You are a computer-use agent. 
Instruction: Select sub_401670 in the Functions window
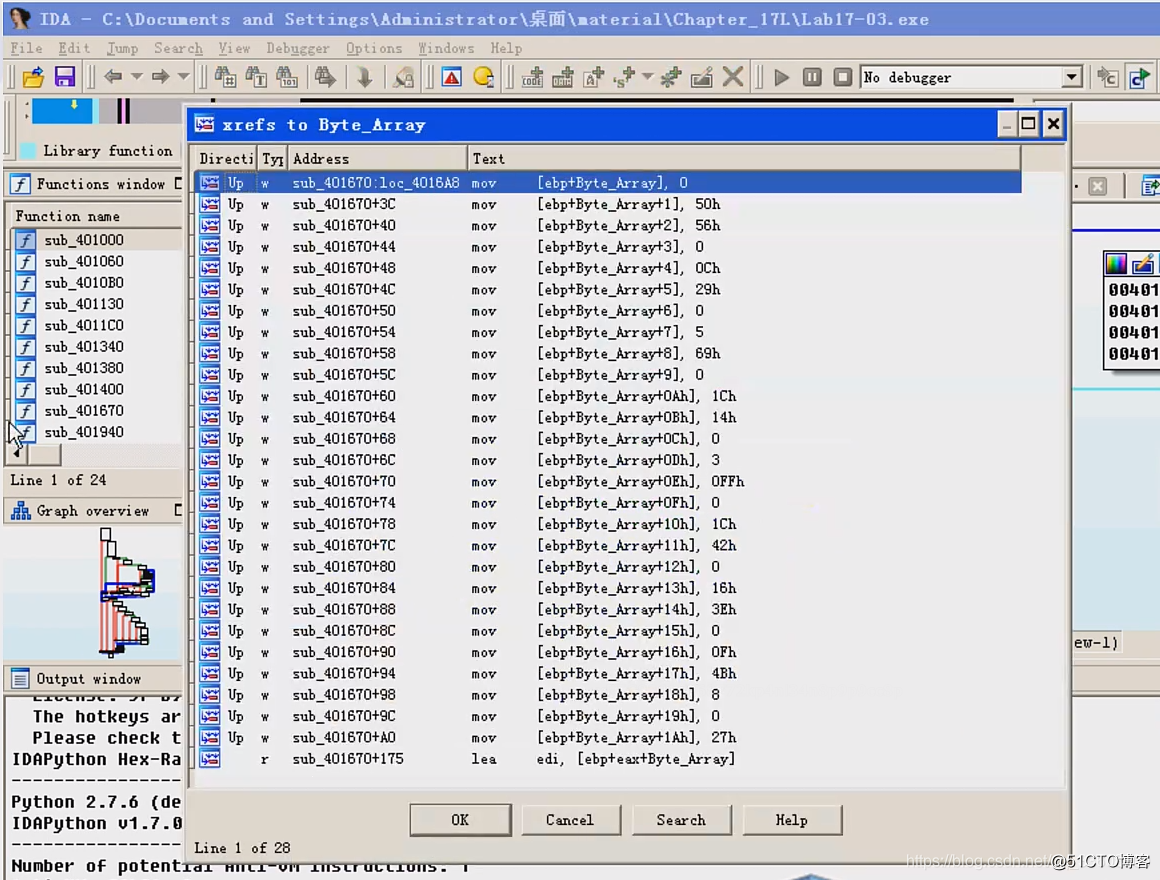click(84, 411)
